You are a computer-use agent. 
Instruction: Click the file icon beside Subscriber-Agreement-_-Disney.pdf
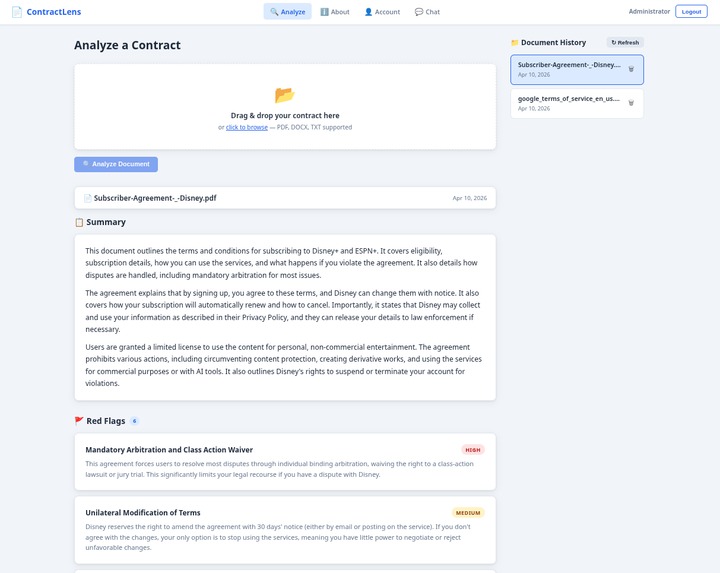point(88,198)
